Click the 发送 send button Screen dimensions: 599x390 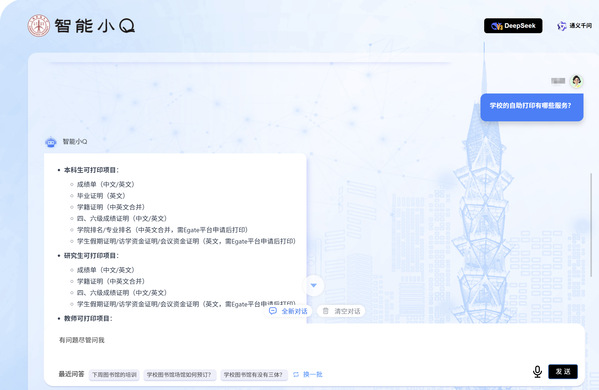[x=563, y=372]
